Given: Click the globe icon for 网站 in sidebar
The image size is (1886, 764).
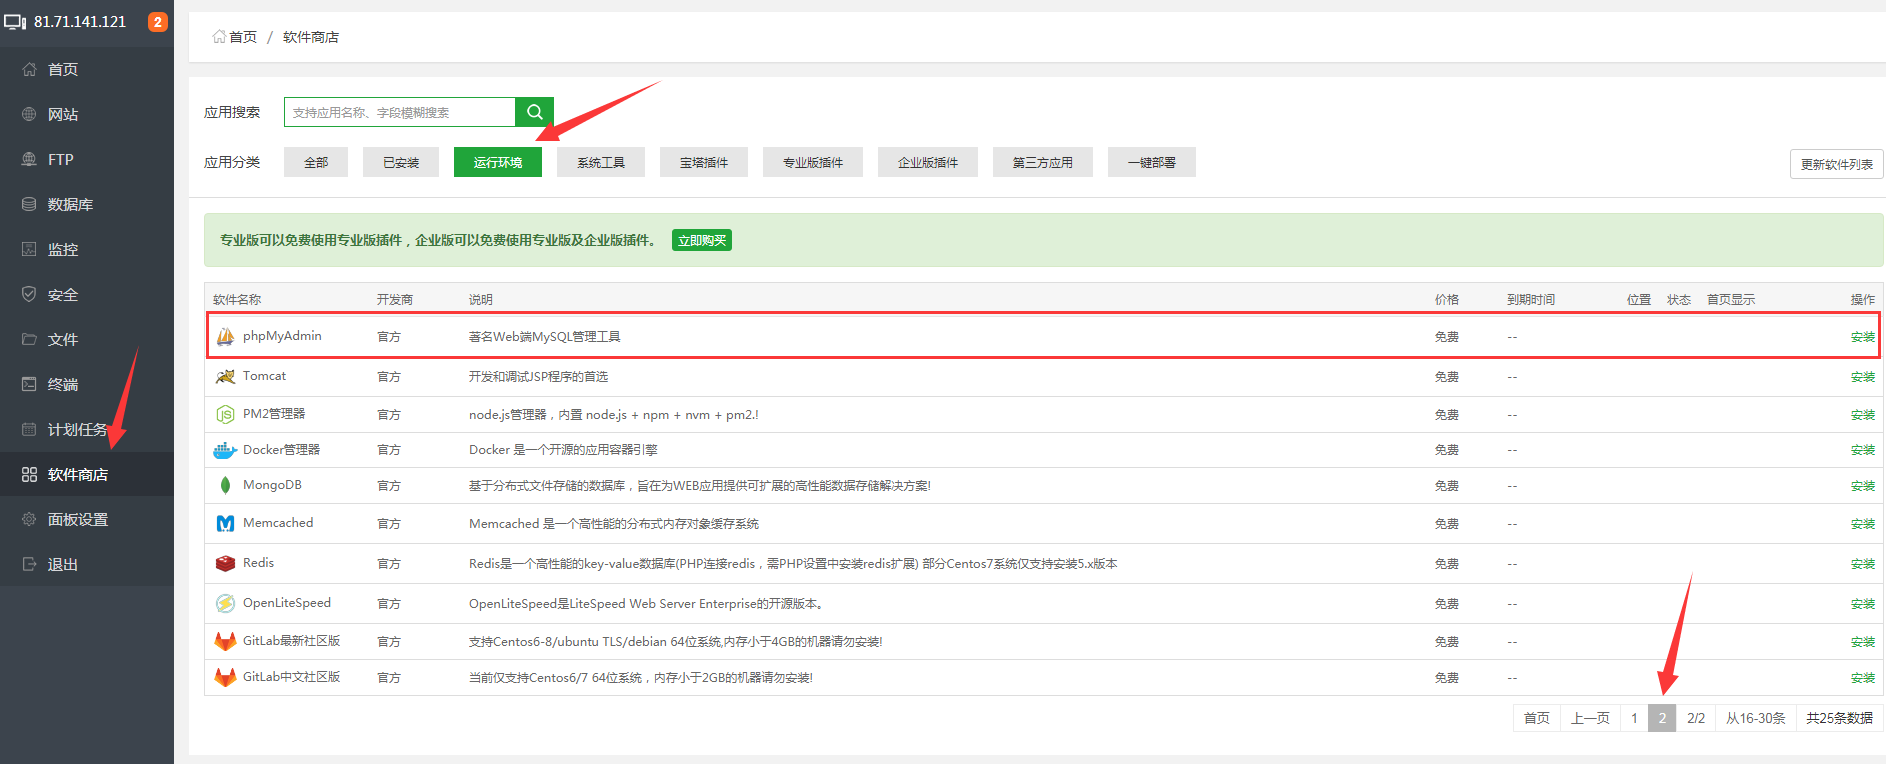Looking at the screenshot, I should [29, 114].
